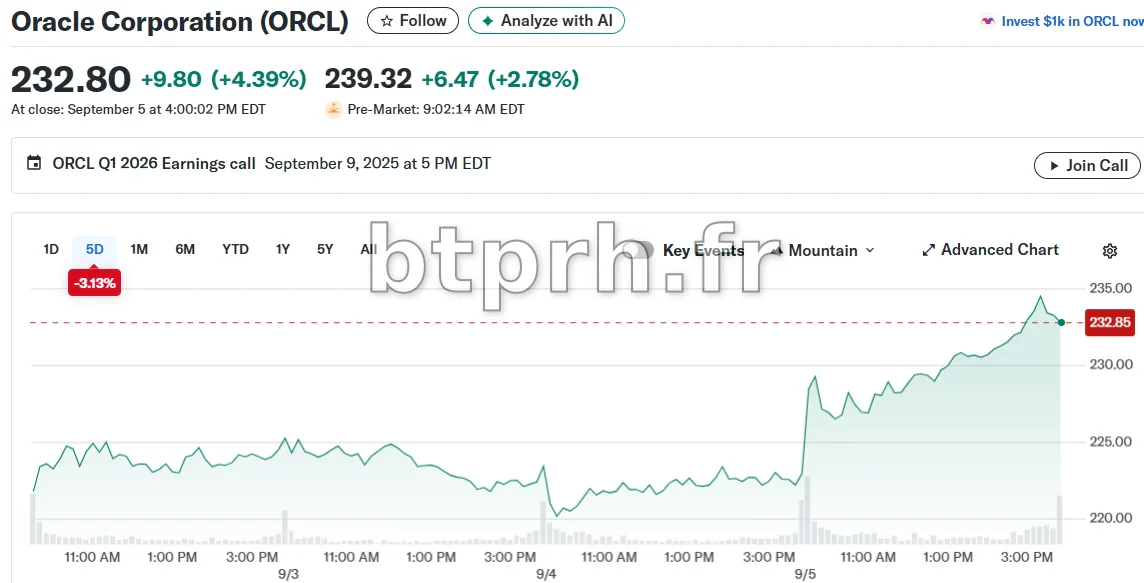Show the YTD chart range
Screen dimensions: 1144x583
tap(235, 249)
